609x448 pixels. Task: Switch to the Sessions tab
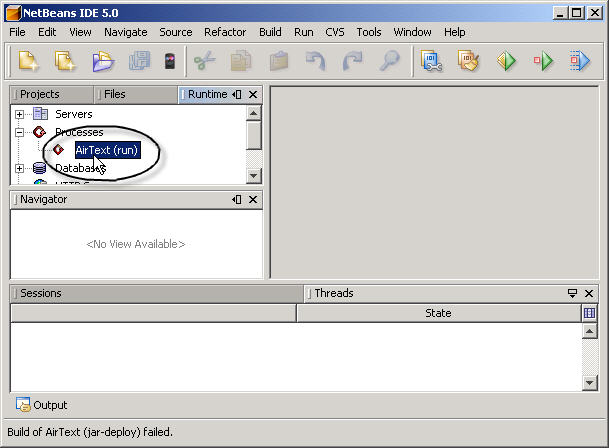coord(157,293)
